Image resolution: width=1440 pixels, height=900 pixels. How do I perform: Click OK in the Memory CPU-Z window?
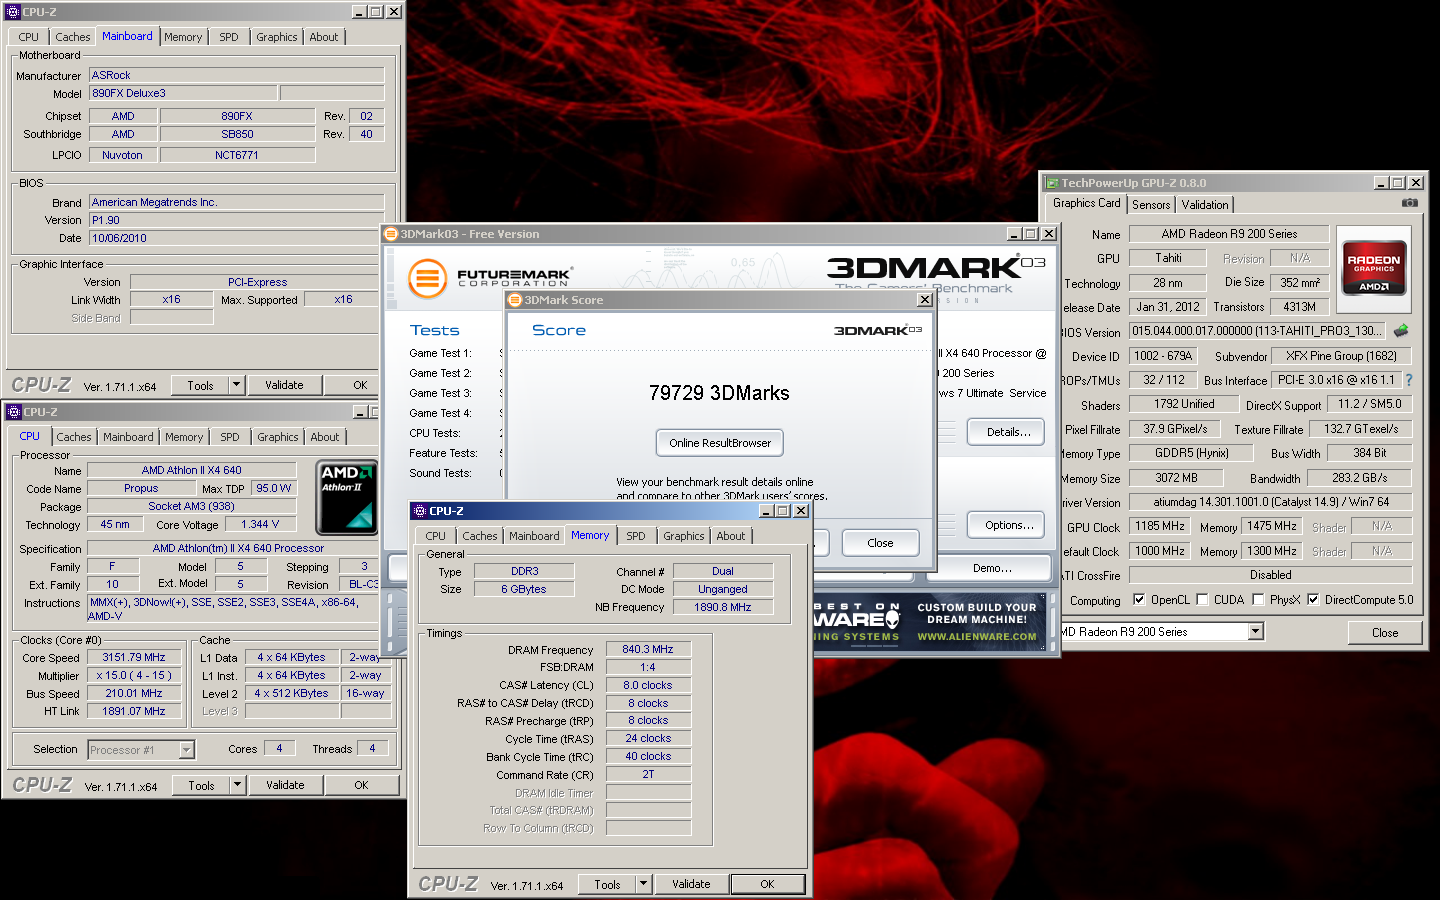tap(767, 884)
